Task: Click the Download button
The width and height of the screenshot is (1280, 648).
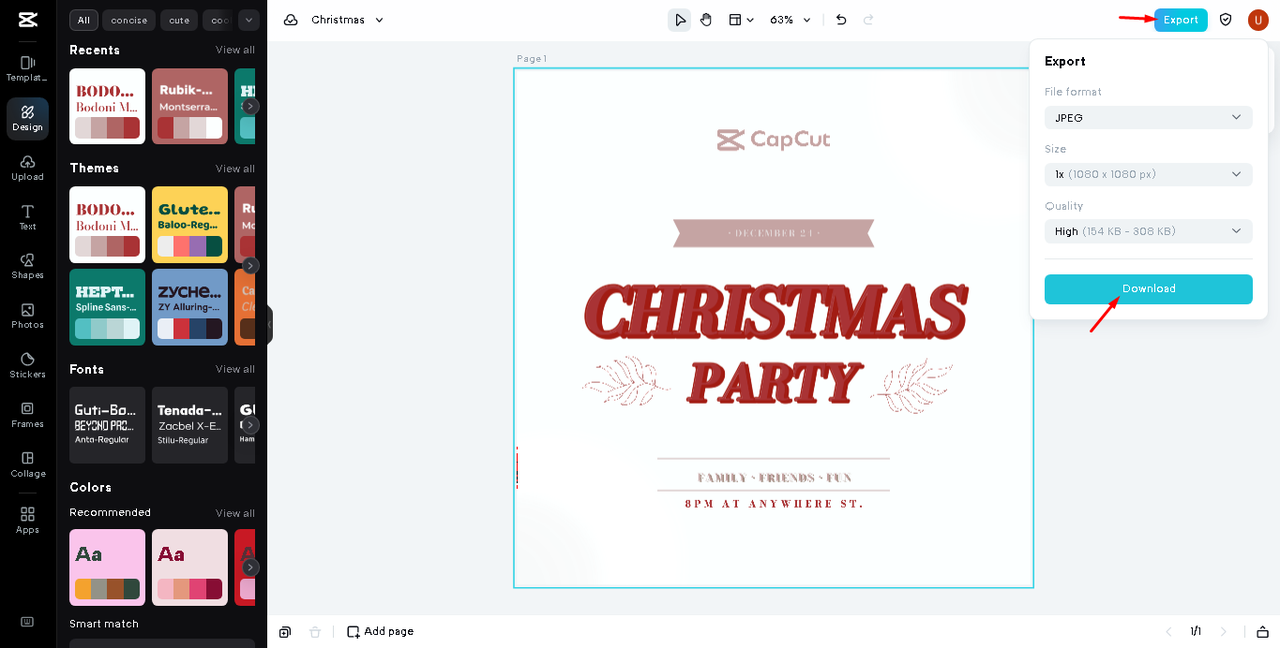Action: click(x=1148, y=289)
